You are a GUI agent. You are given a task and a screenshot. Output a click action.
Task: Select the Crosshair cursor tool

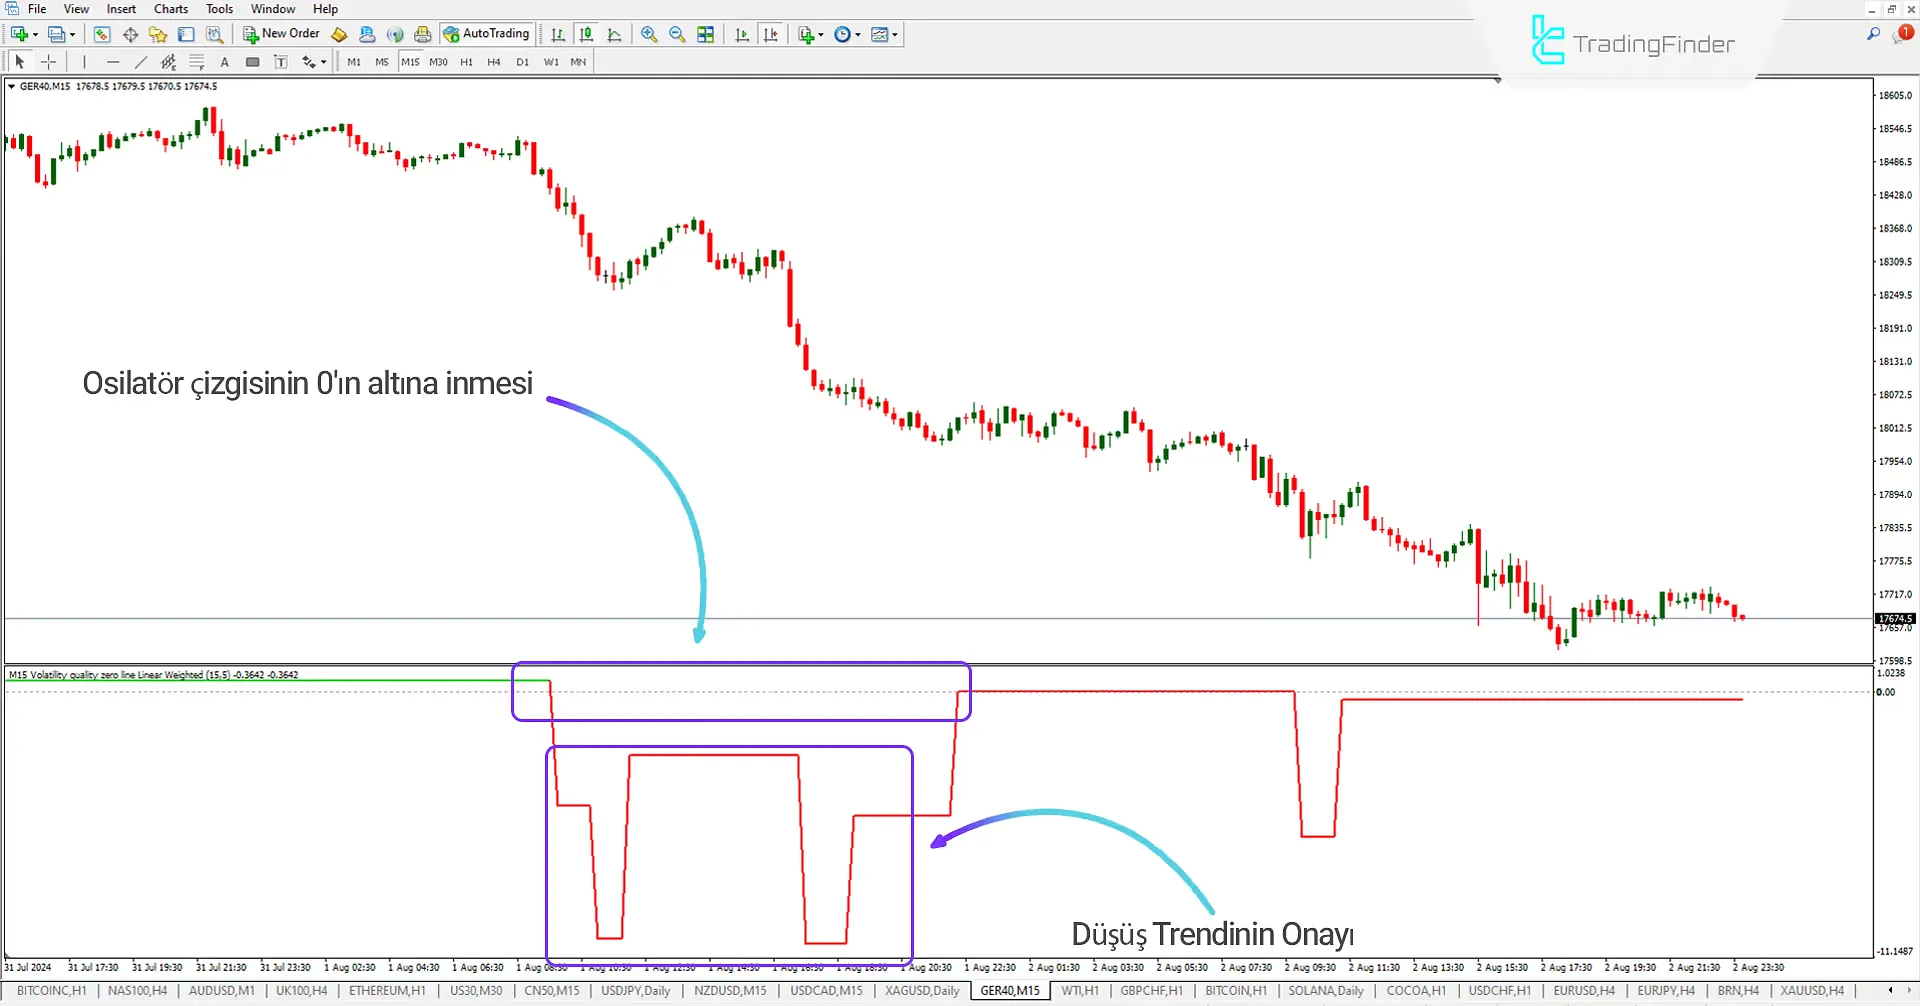click(48, 62)
